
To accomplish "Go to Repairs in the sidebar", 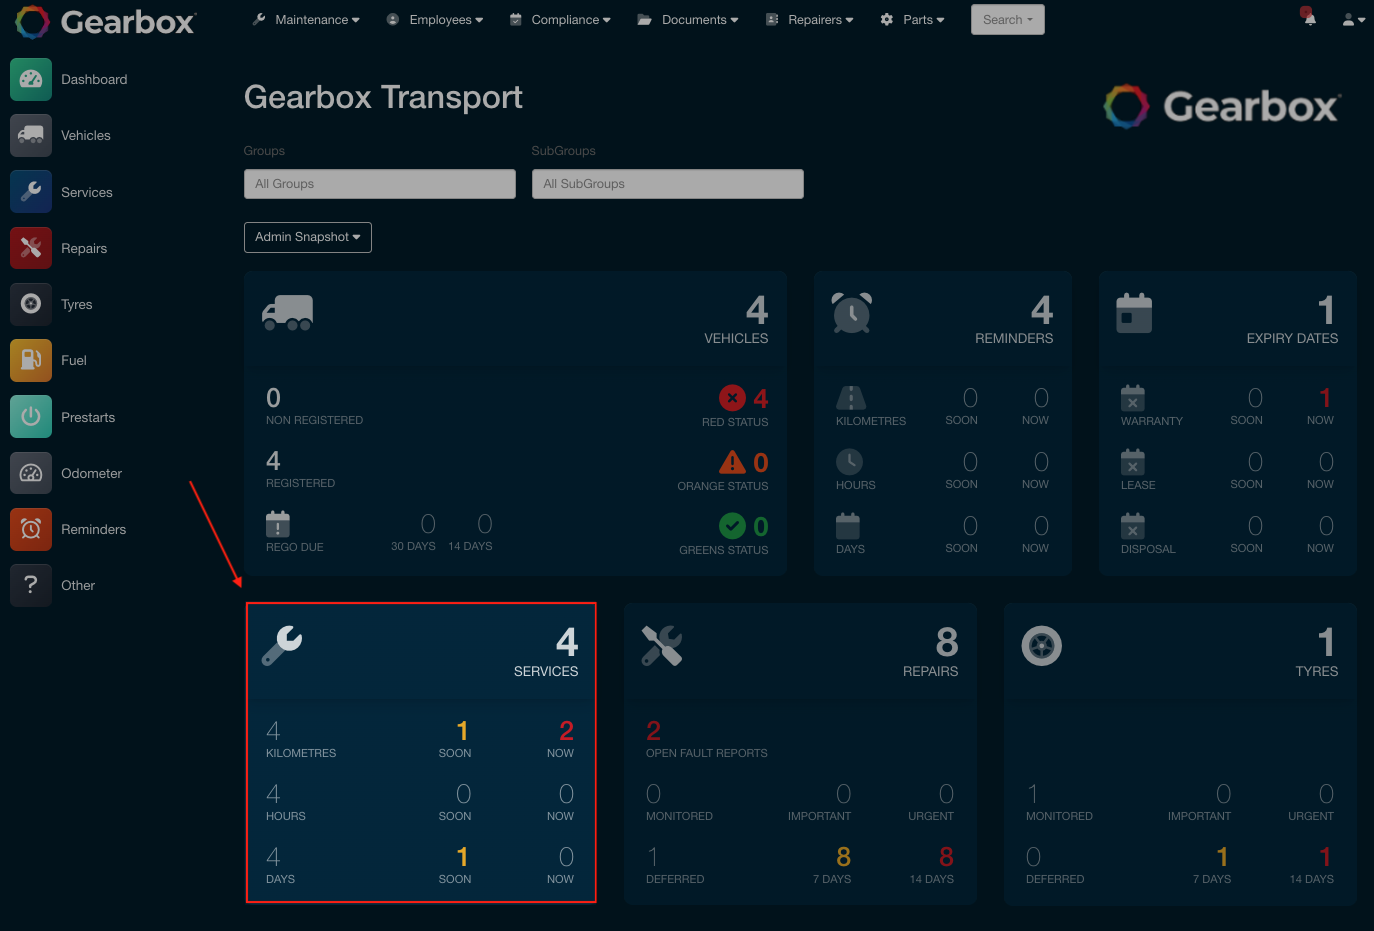I will click(x=84, y=249).
